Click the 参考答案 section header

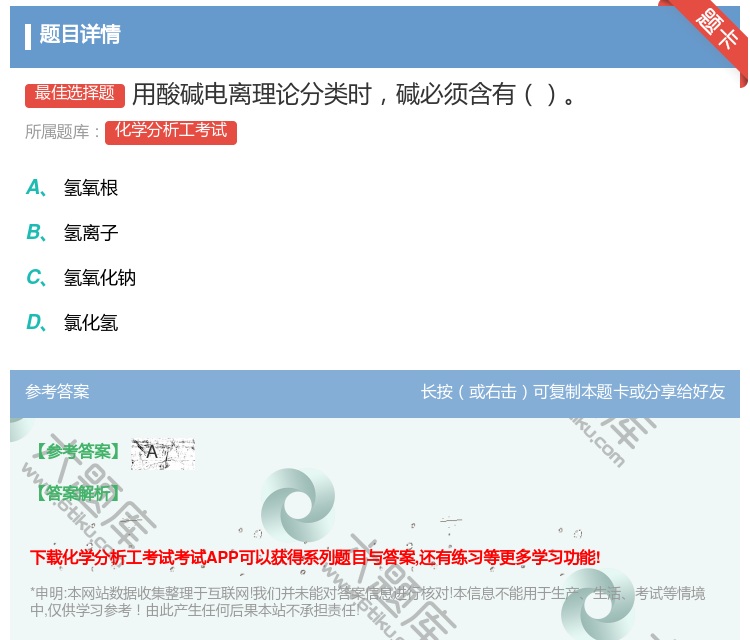tap(57, 392)
